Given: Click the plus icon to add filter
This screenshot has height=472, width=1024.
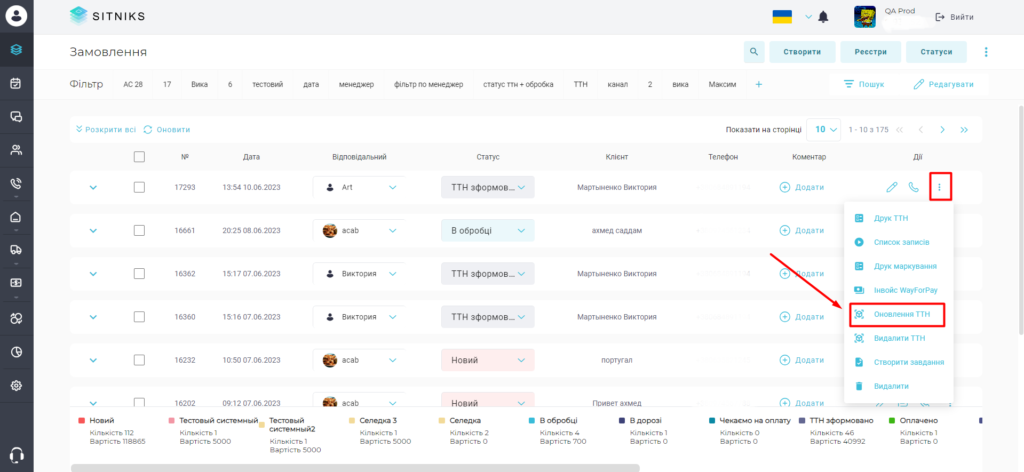Looking at the screenshot, I should 758,84.
